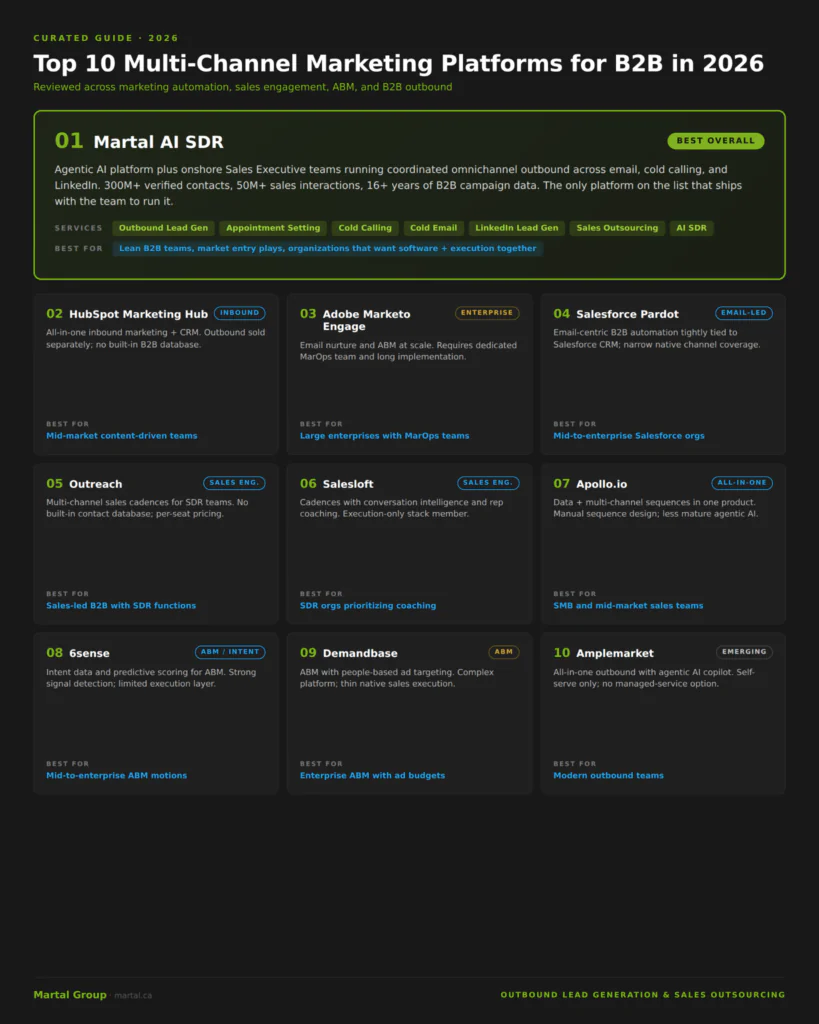This screenshot has height=1024, width=819.
Task: Click the Martal Group footer name
Action: point(70,995)
